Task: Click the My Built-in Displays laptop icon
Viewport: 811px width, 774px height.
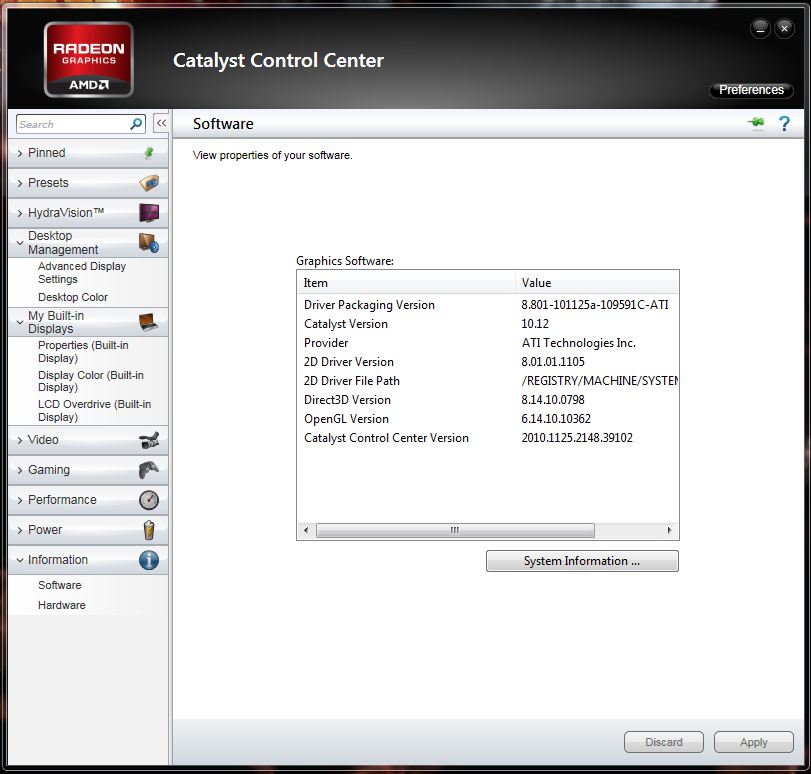Action: 149,322
